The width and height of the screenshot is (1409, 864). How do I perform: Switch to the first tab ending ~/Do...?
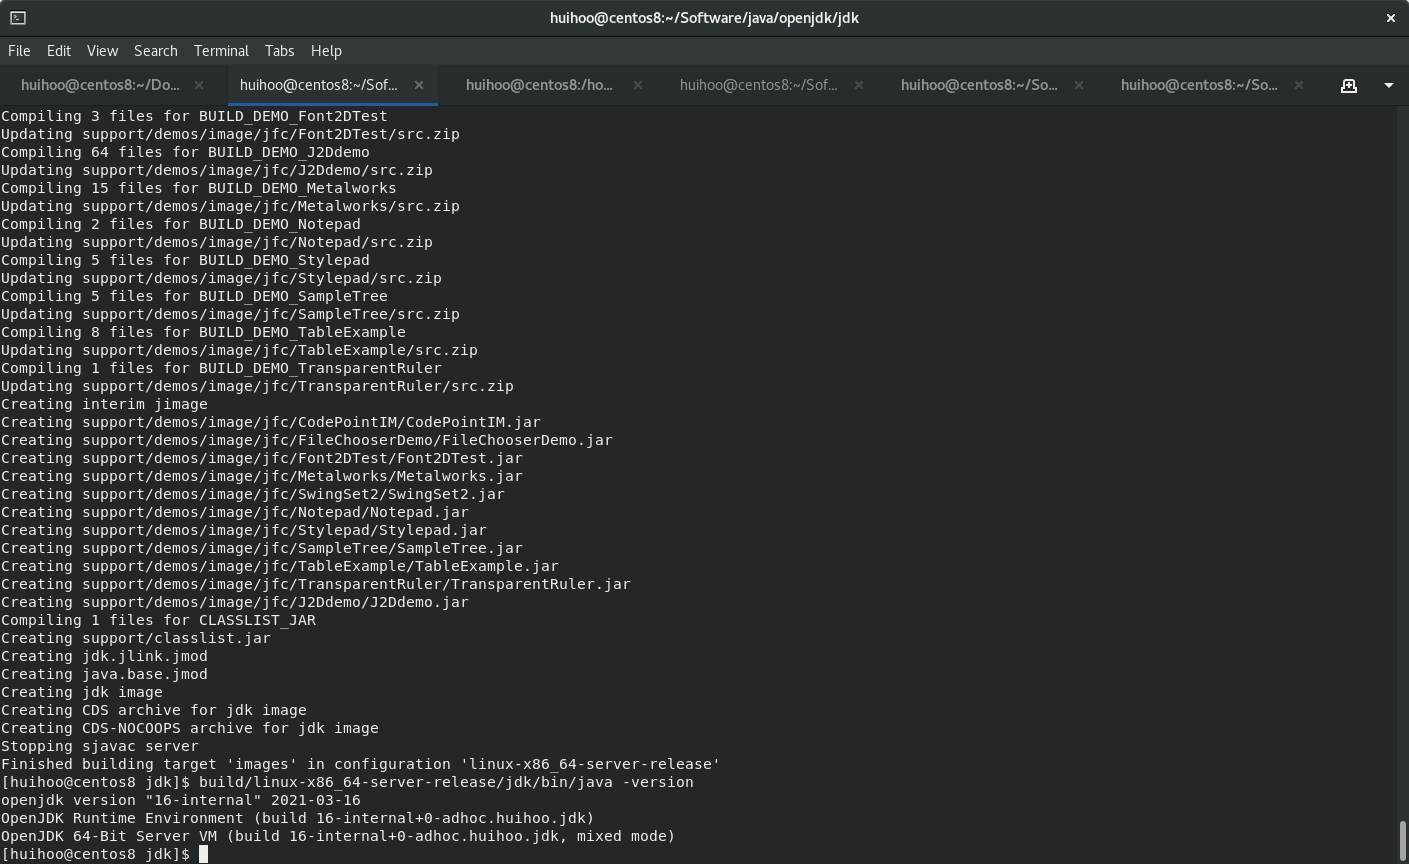(x=99, y=85)
